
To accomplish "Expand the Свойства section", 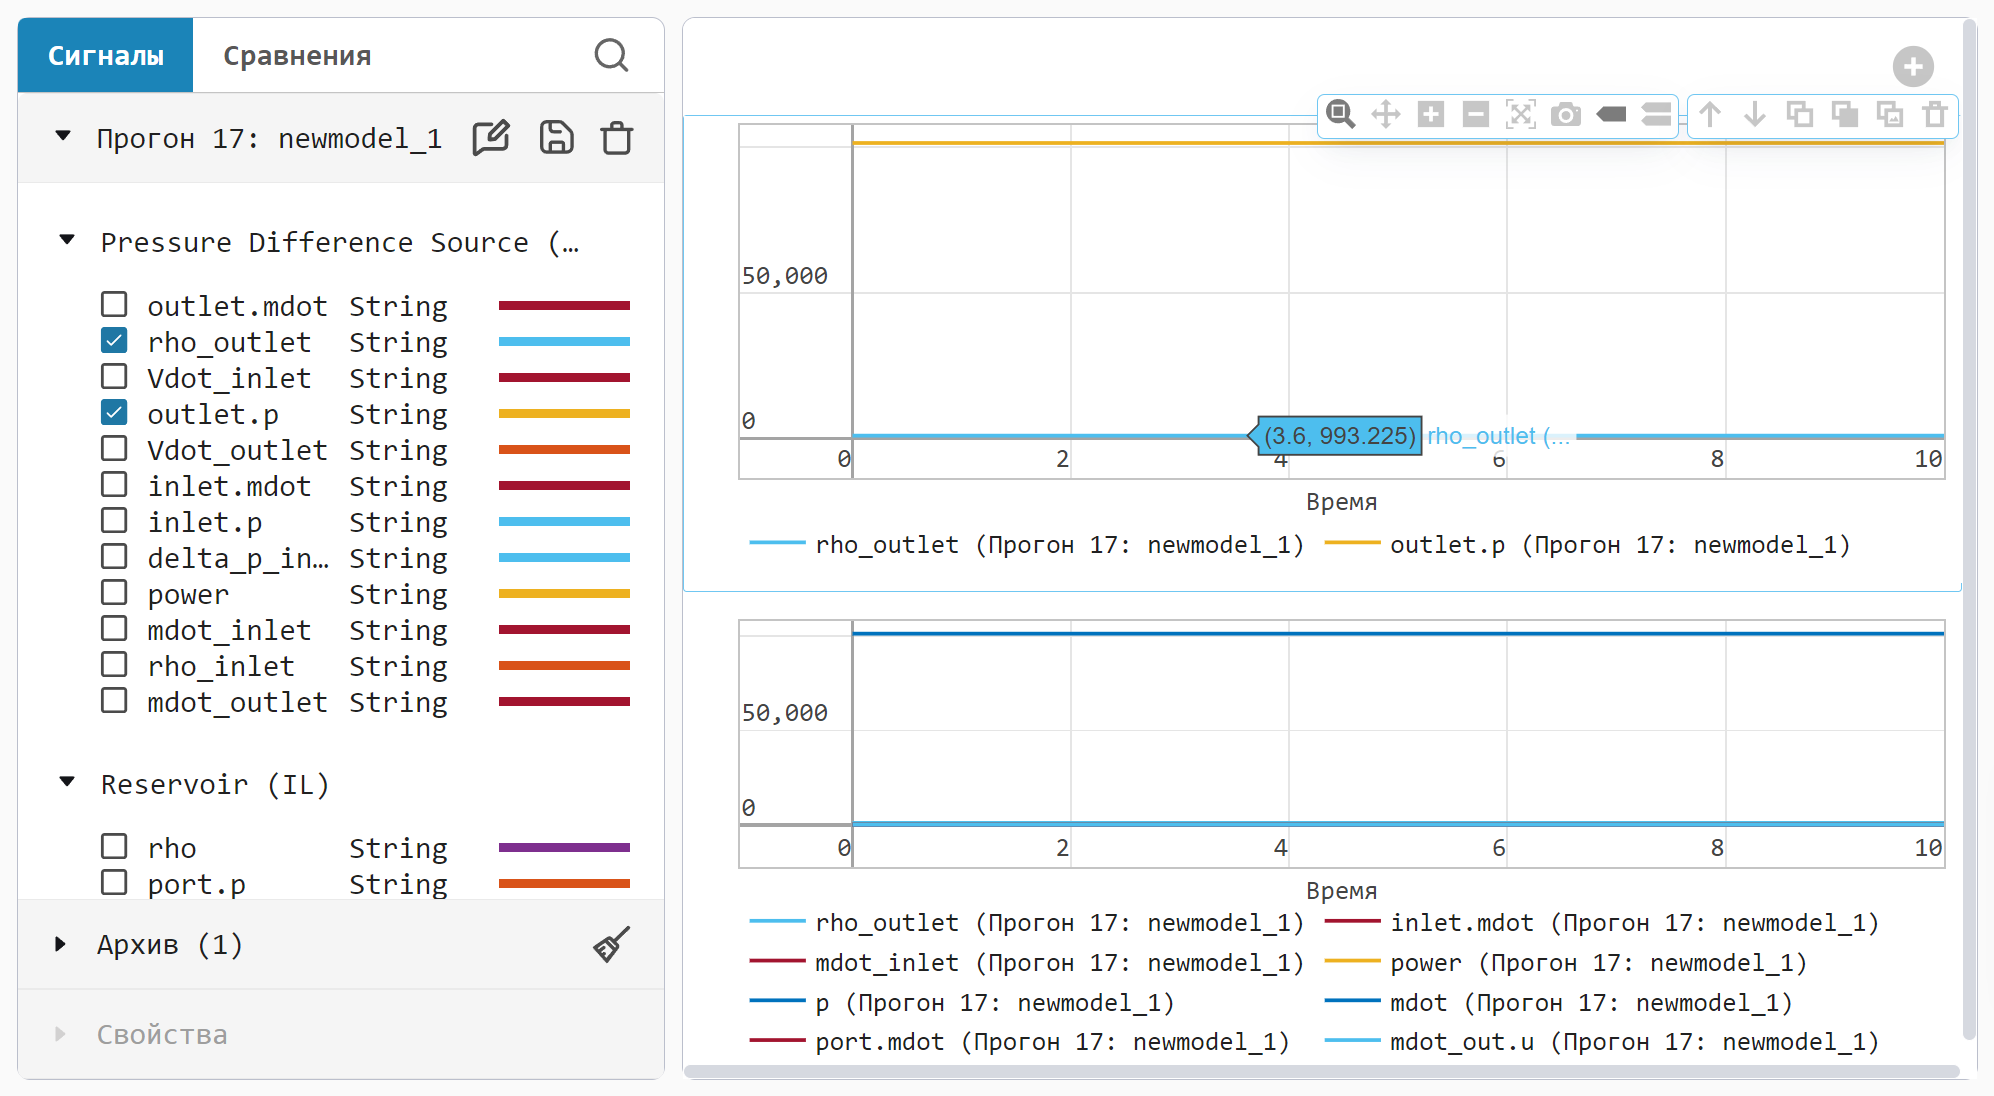I will tap(60, 1034).
